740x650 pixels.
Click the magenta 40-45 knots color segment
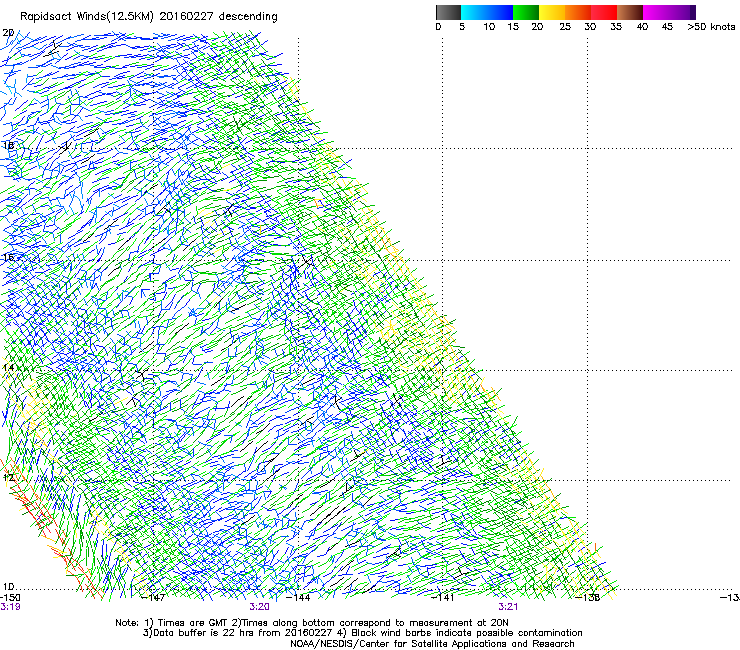[x=656, y=12]
